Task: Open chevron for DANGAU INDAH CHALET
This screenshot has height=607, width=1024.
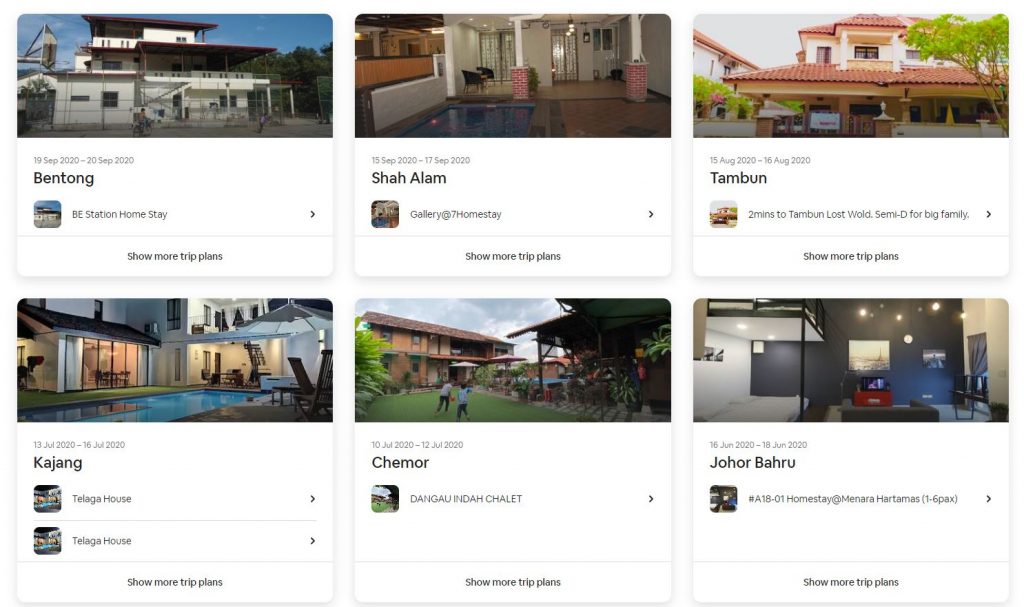Action: pyautogui.click(x=650, y=499)
